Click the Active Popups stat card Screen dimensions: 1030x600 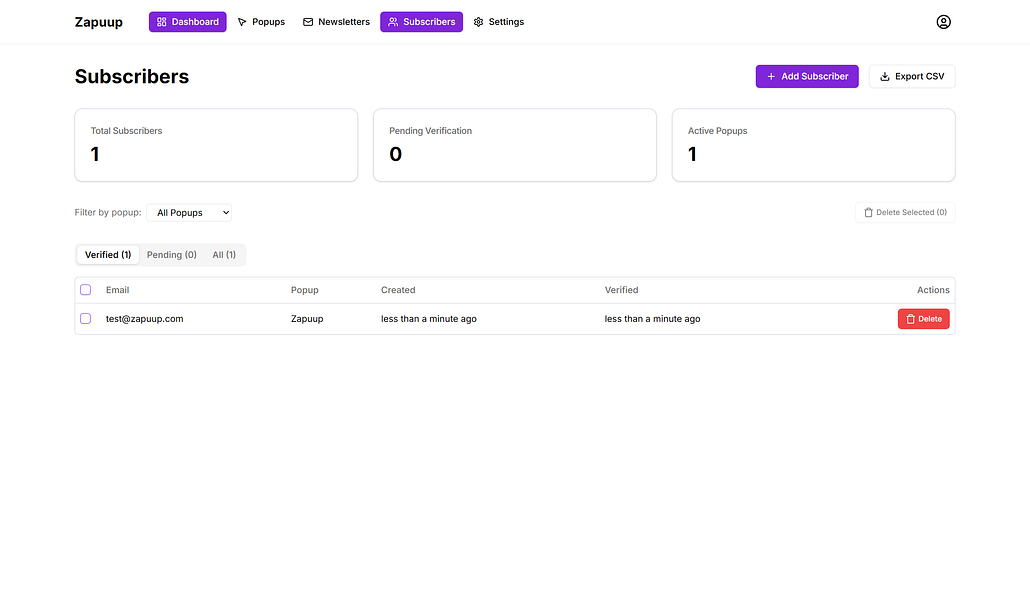pyautogui.click(x=813, y=145)
